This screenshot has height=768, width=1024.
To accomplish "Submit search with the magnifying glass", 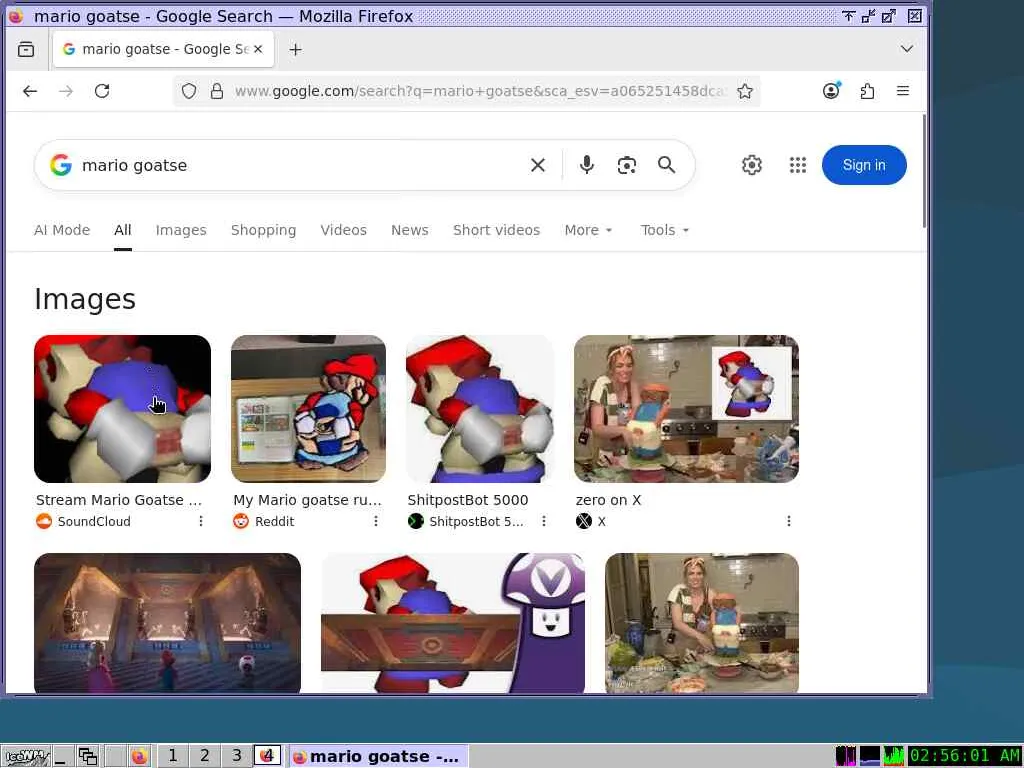I will [x=666, y=165].
